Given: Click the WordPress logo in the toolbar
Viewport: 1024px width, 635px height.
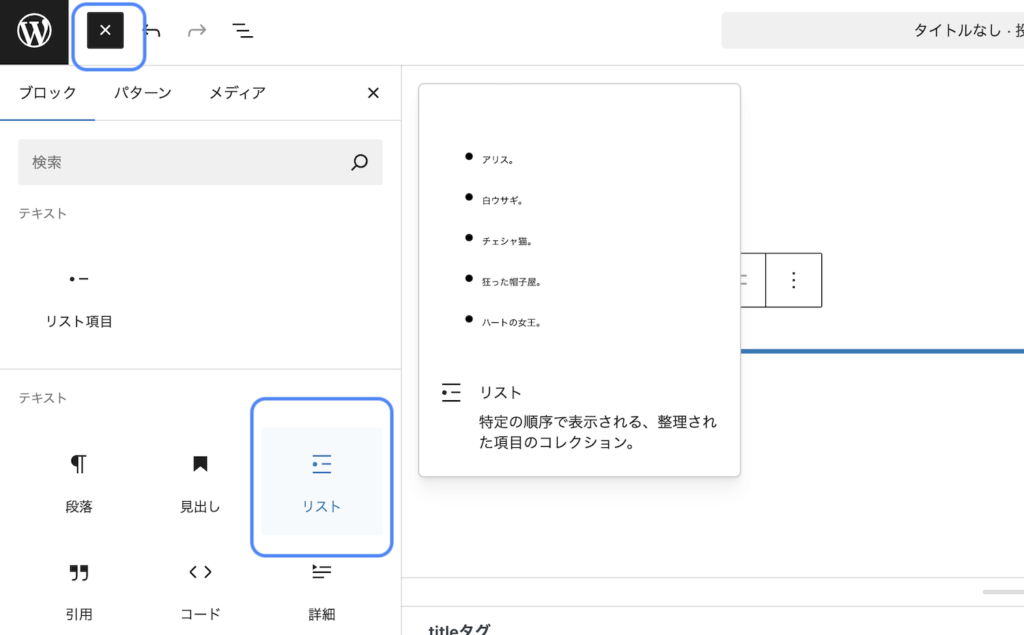Looking at the screenshot, I should [34, 30].
